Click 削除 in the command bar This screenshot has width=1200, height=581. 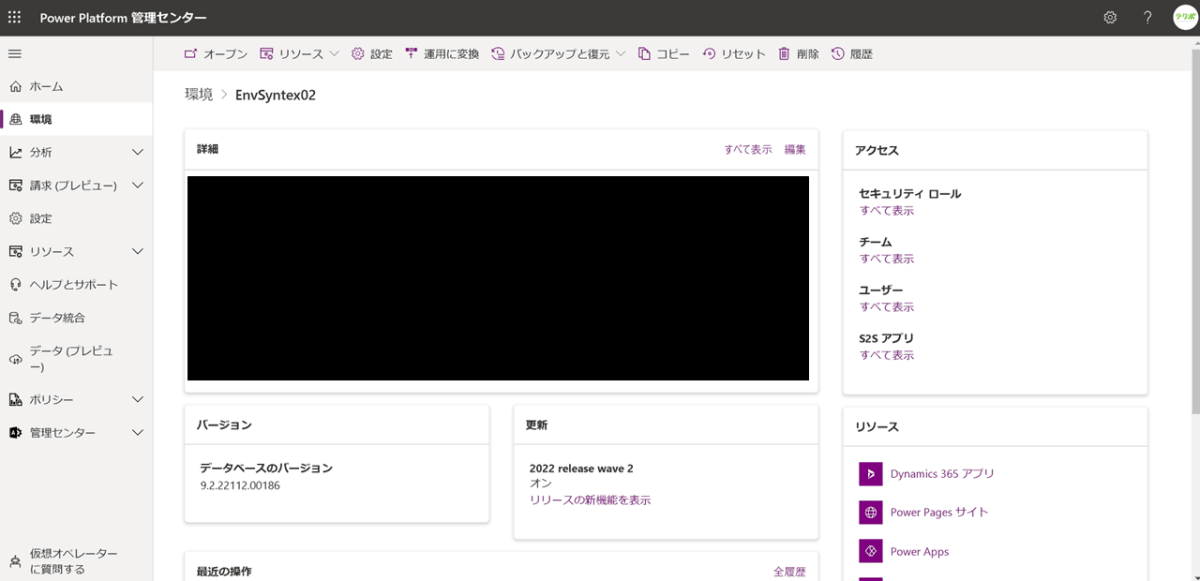tap(798, 54)
